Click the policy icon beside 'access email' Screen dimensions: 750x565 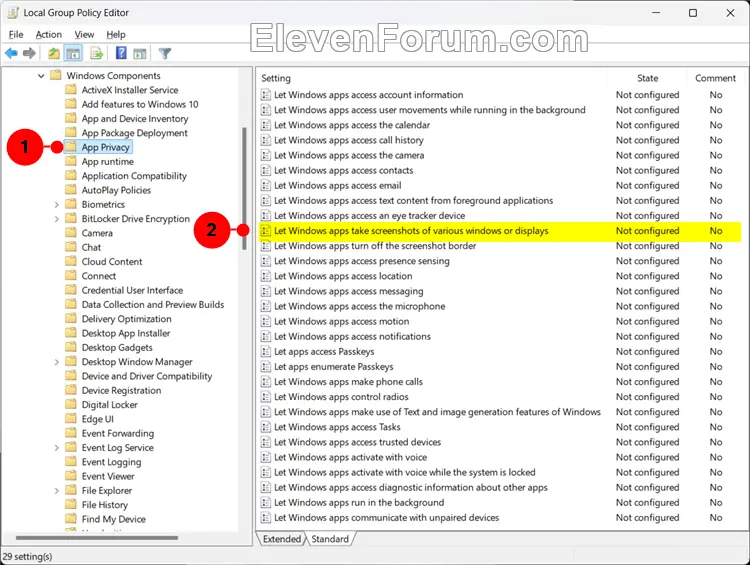tap(265, 186)
